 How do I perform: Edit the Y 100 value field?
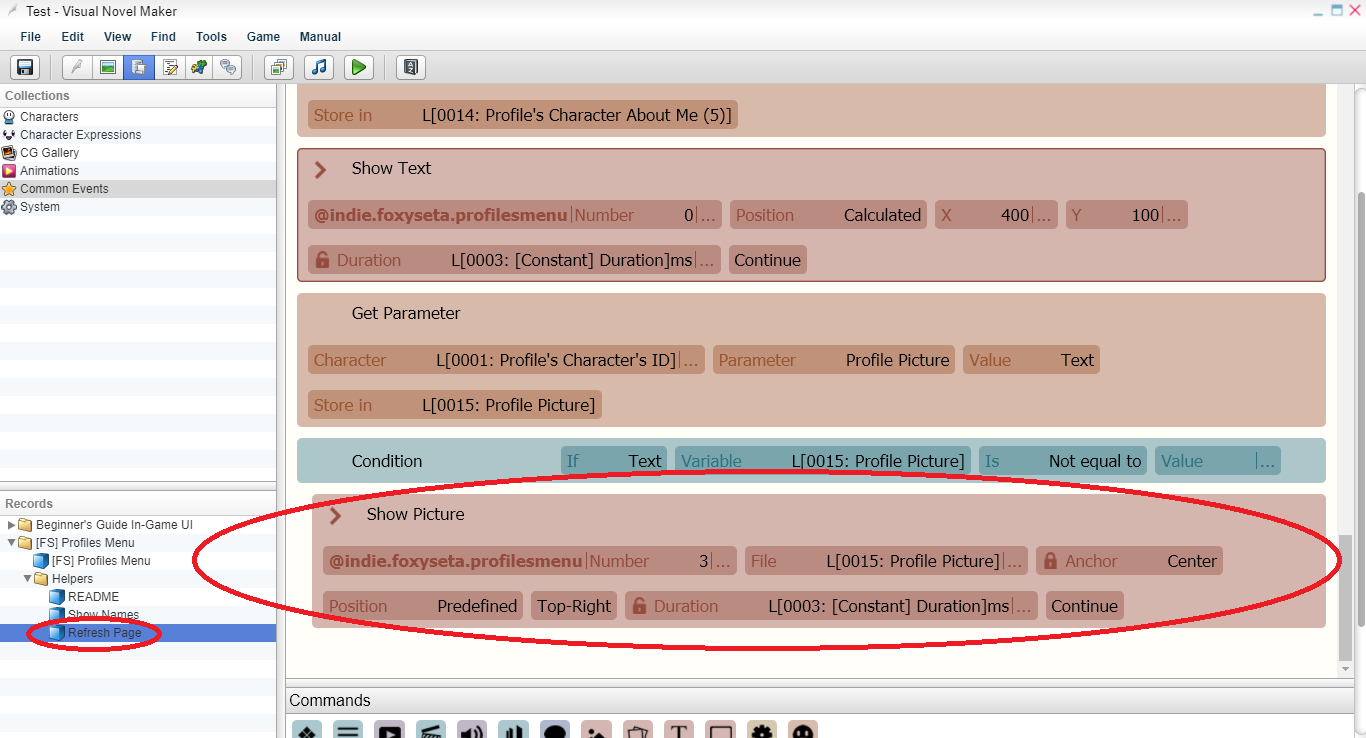(1126, 215)
